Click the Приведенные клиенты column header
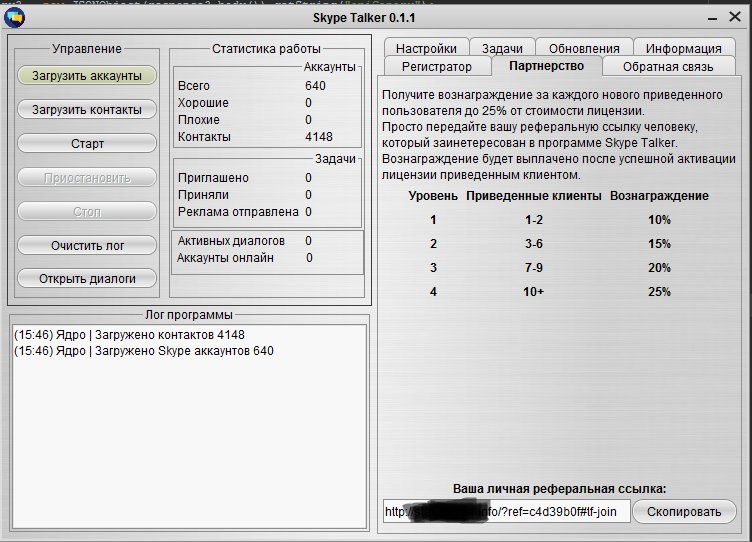Screen dimensions: 752x542 click(534, 196)
